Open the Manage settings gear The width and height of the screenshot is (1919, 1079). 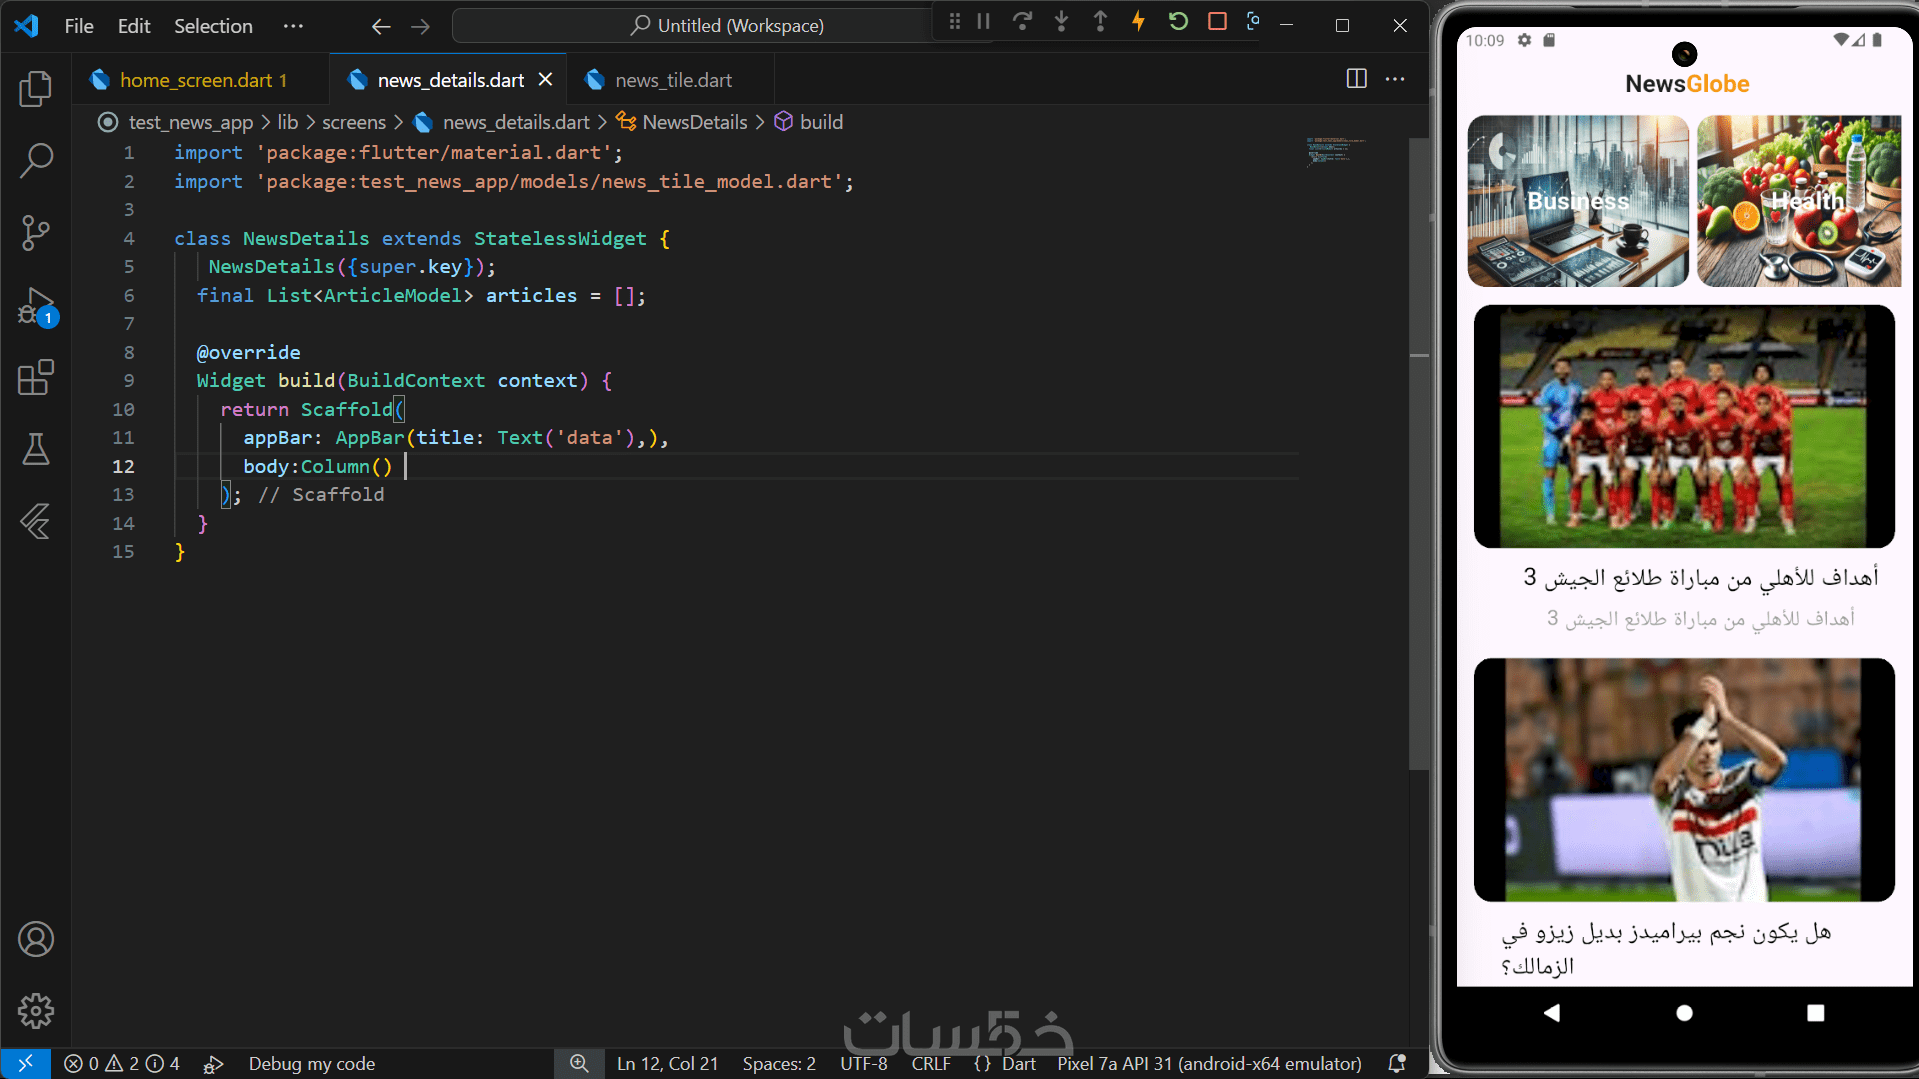coord(36,1011)
